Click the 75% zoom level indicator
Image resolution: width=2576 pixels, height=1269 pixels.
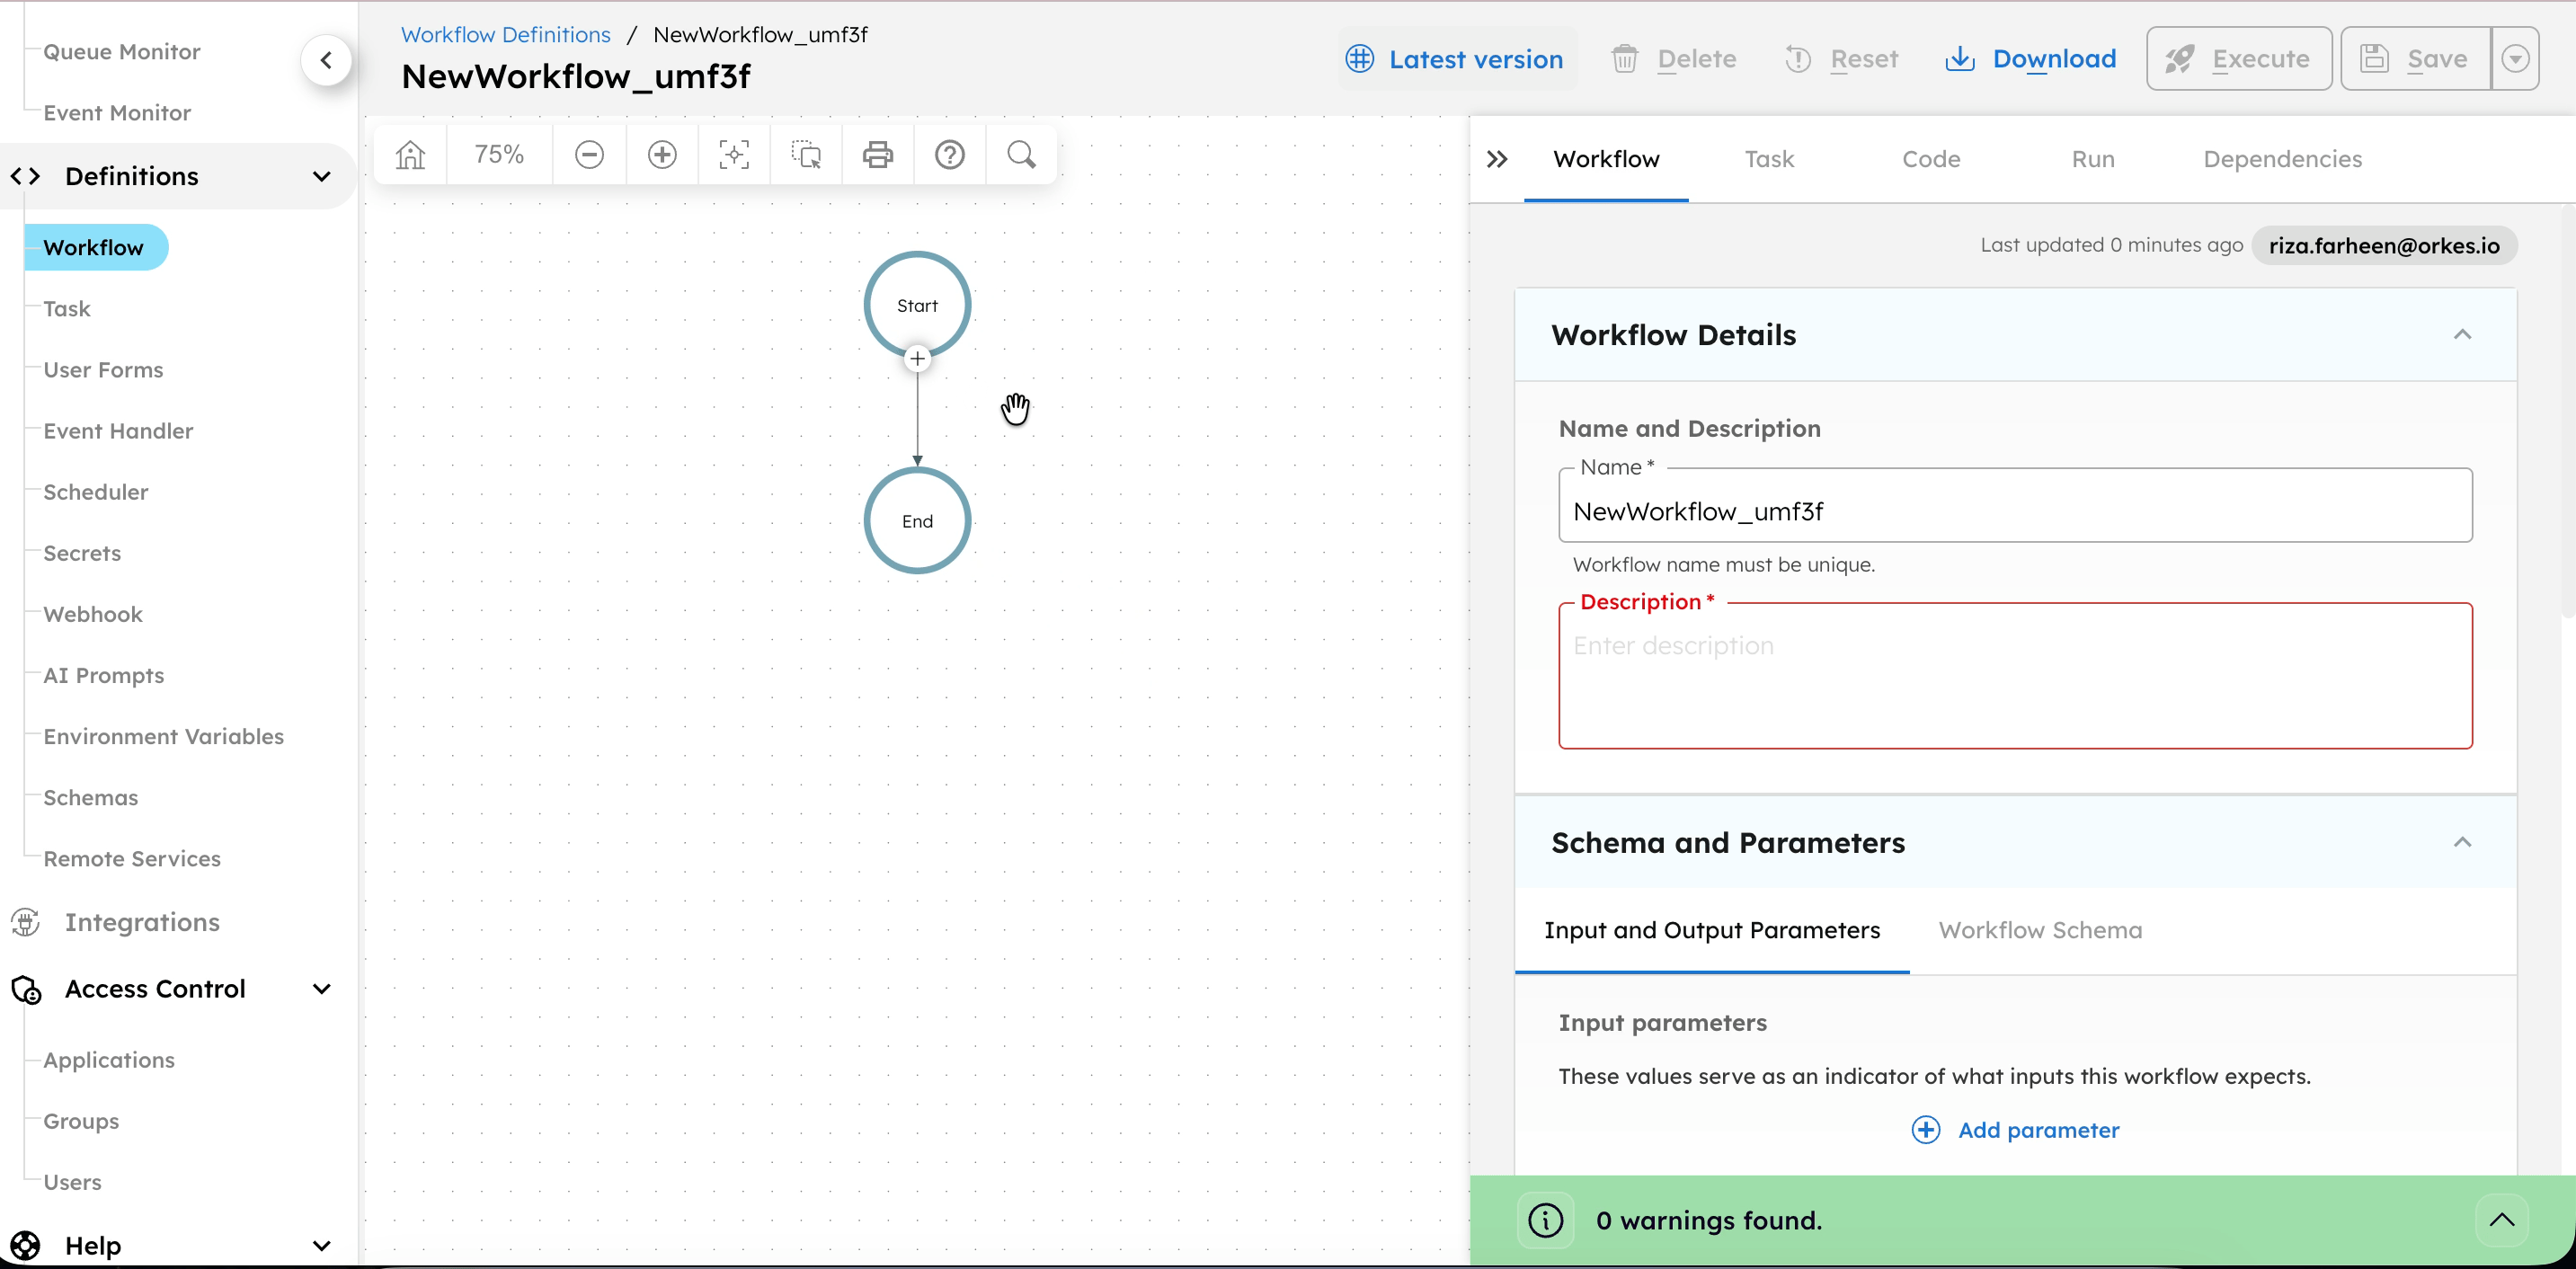(499, 155)
